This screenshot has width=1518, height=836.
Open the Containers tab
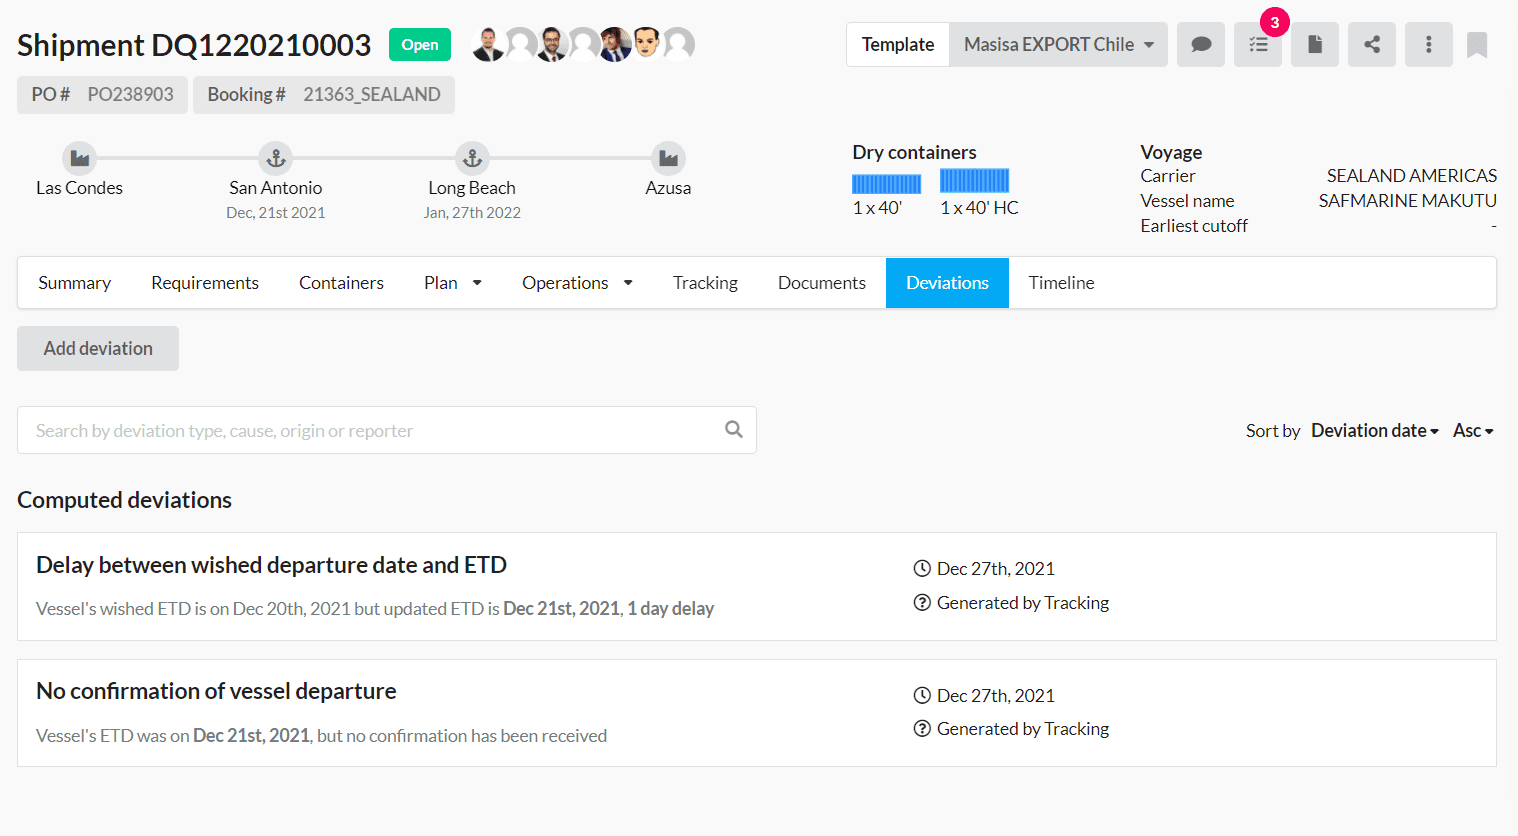click(341, 283)
